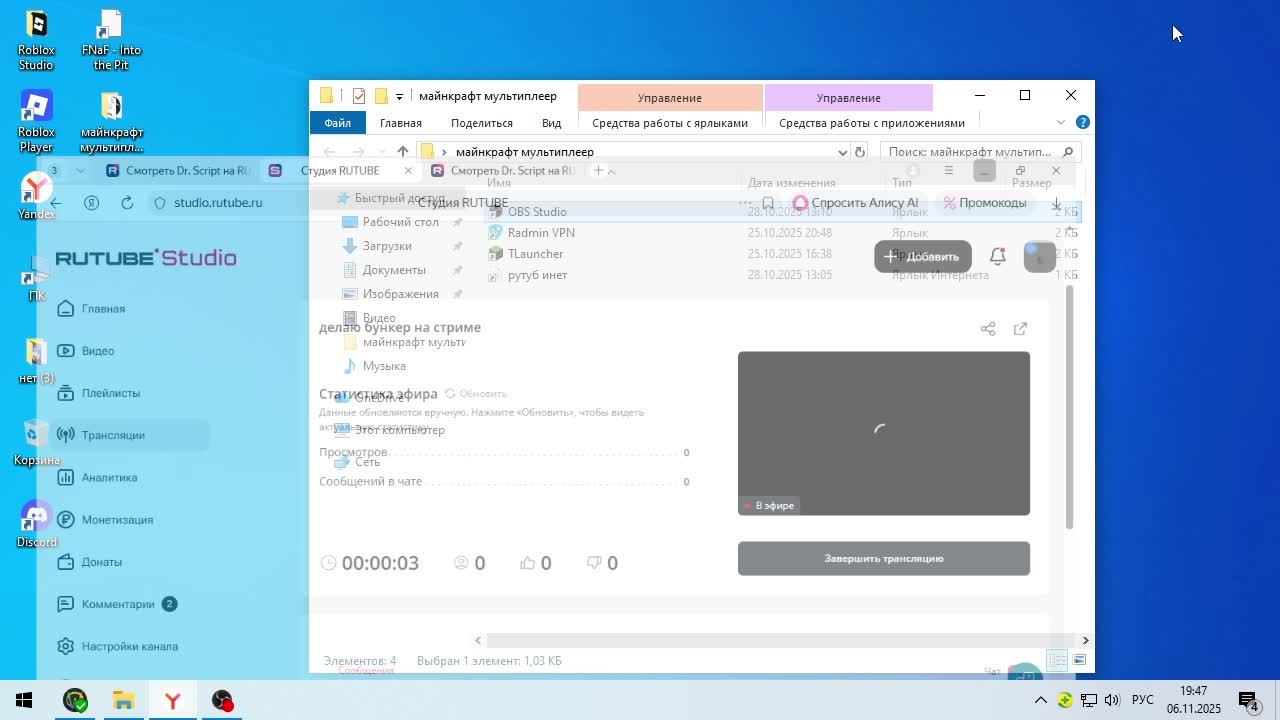Screen dimensions: 1280x720
Task: Open the Вид ribbon tab
Action: tap(551, 123)
